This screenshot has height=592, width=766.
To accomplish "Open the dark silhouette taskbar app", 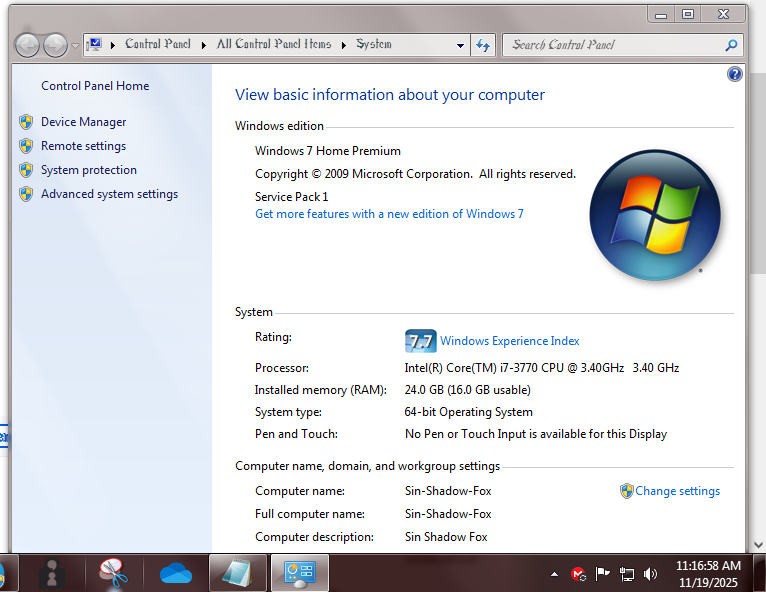I will 51,573.
